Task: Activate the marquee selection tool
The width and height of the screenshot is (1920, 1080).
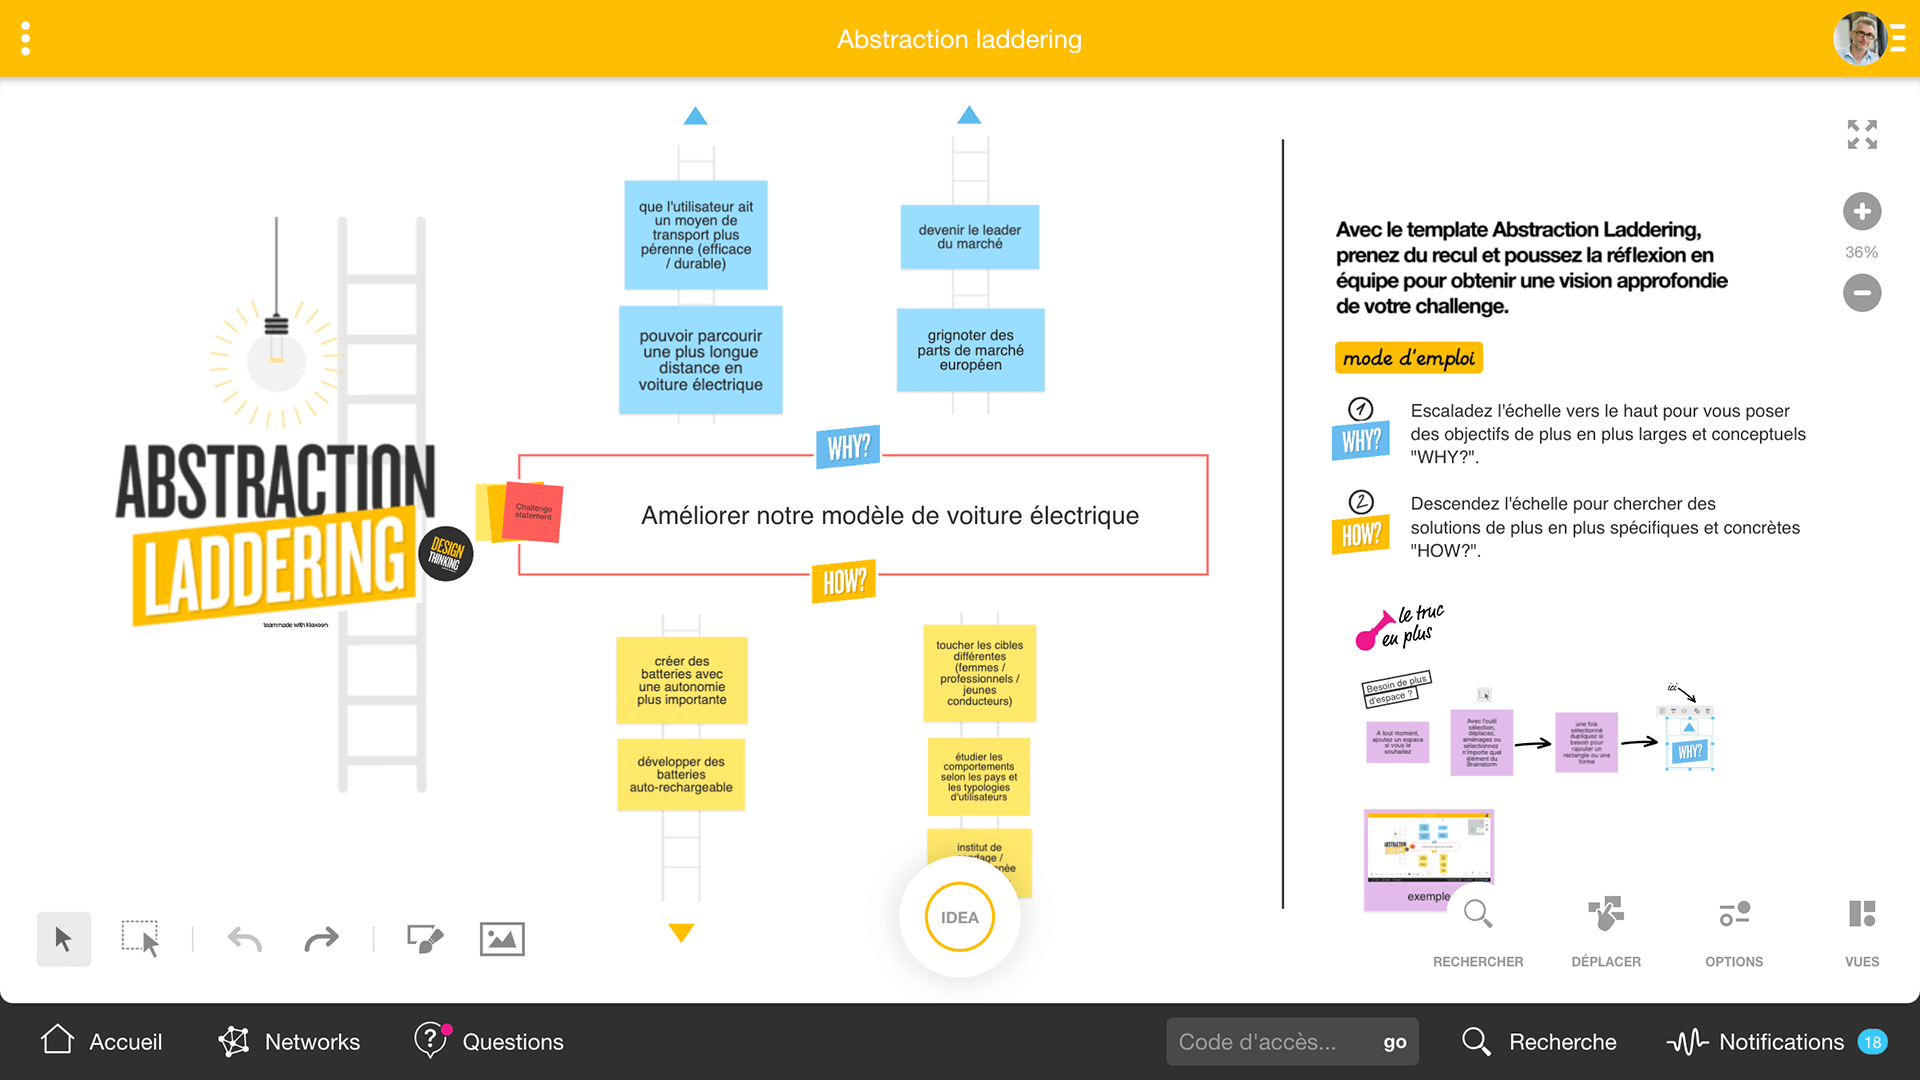Action: pyautogui.click(x=140, y=939)
